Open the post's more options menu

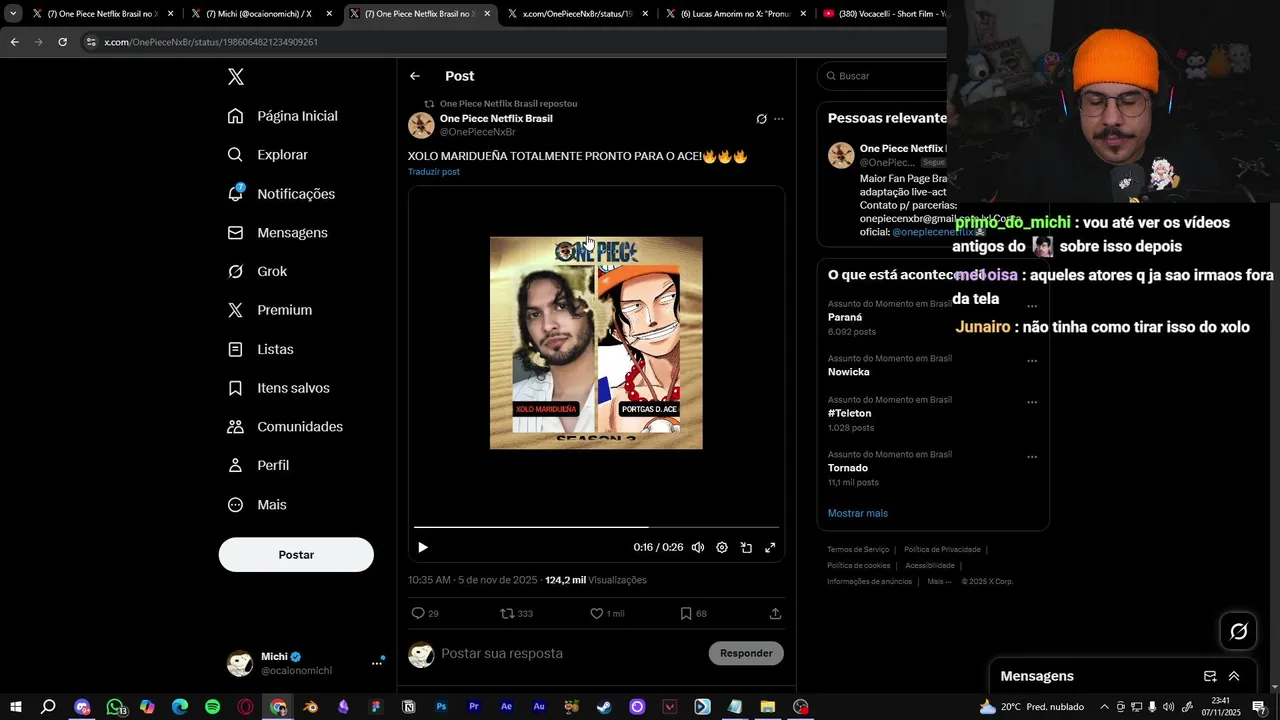click(779, 119)
